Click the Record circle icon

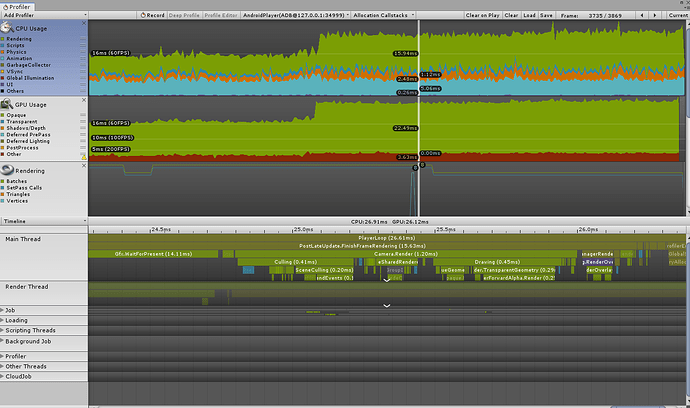pos(143,15)
